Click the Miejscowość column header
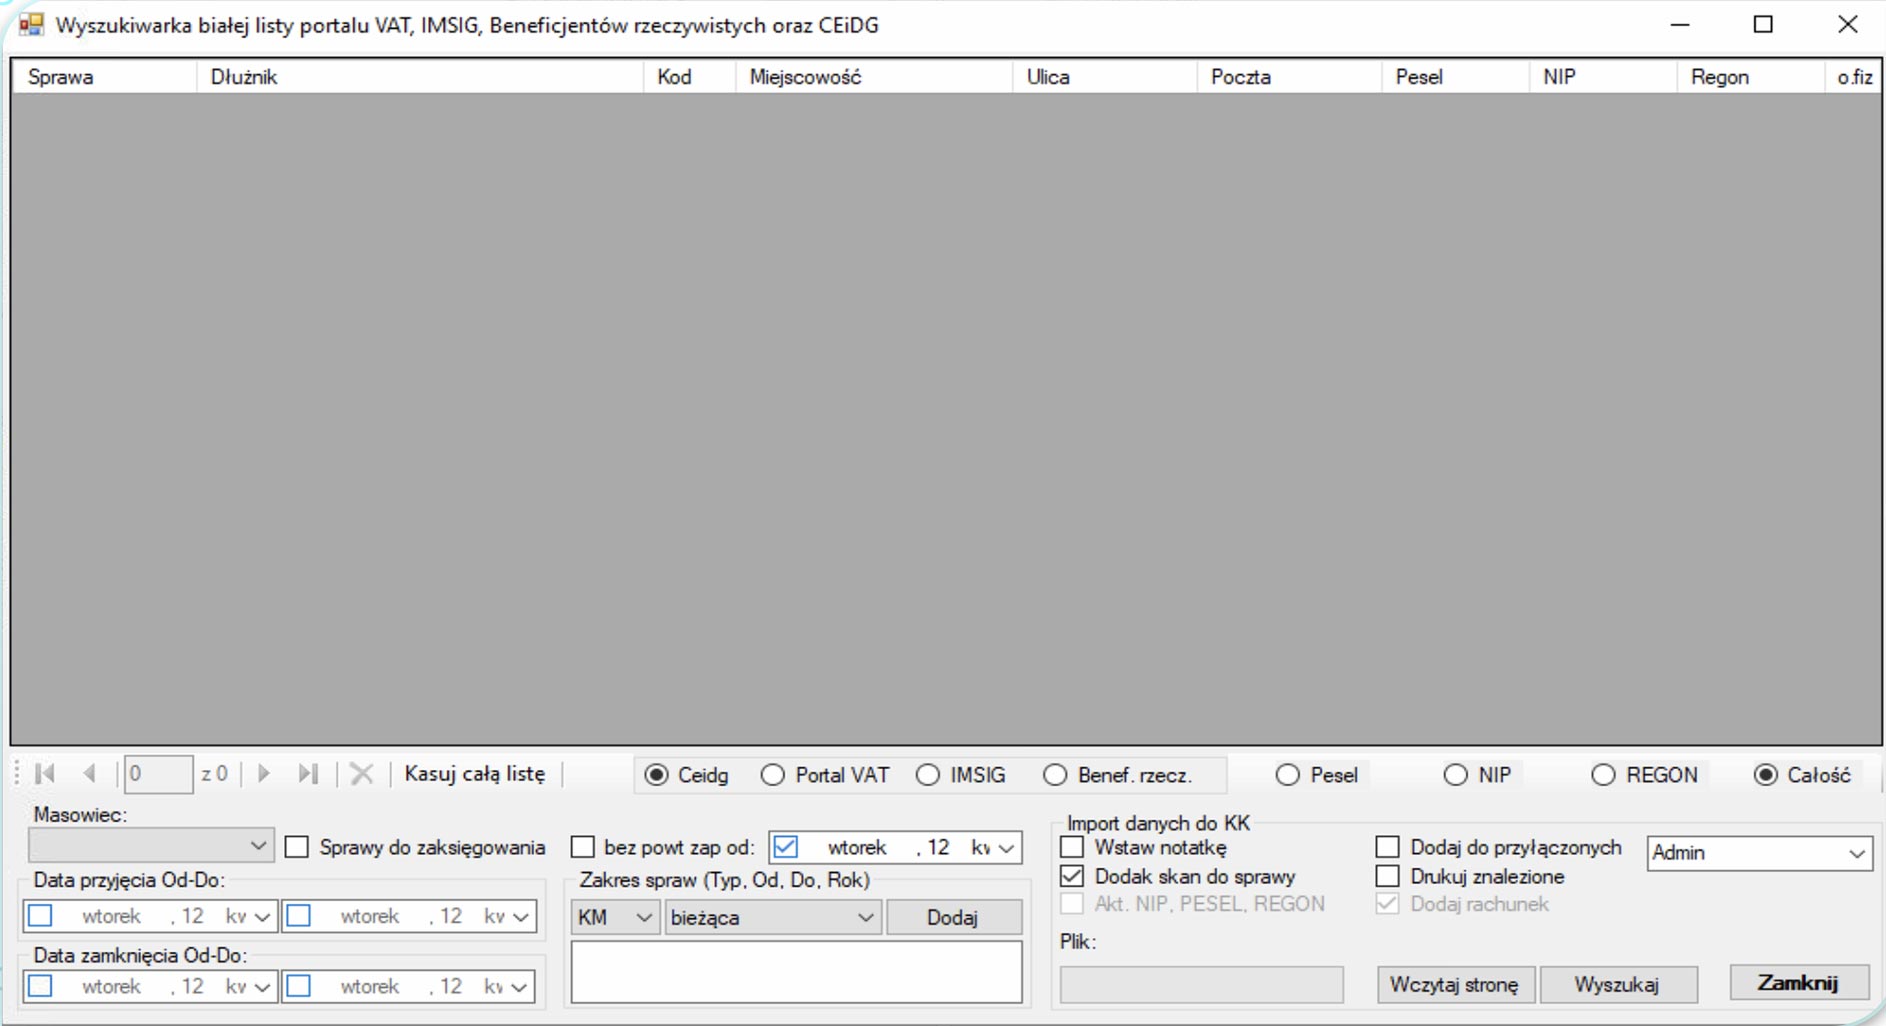The image size is (1886, 1026). [x=873, y=77]
